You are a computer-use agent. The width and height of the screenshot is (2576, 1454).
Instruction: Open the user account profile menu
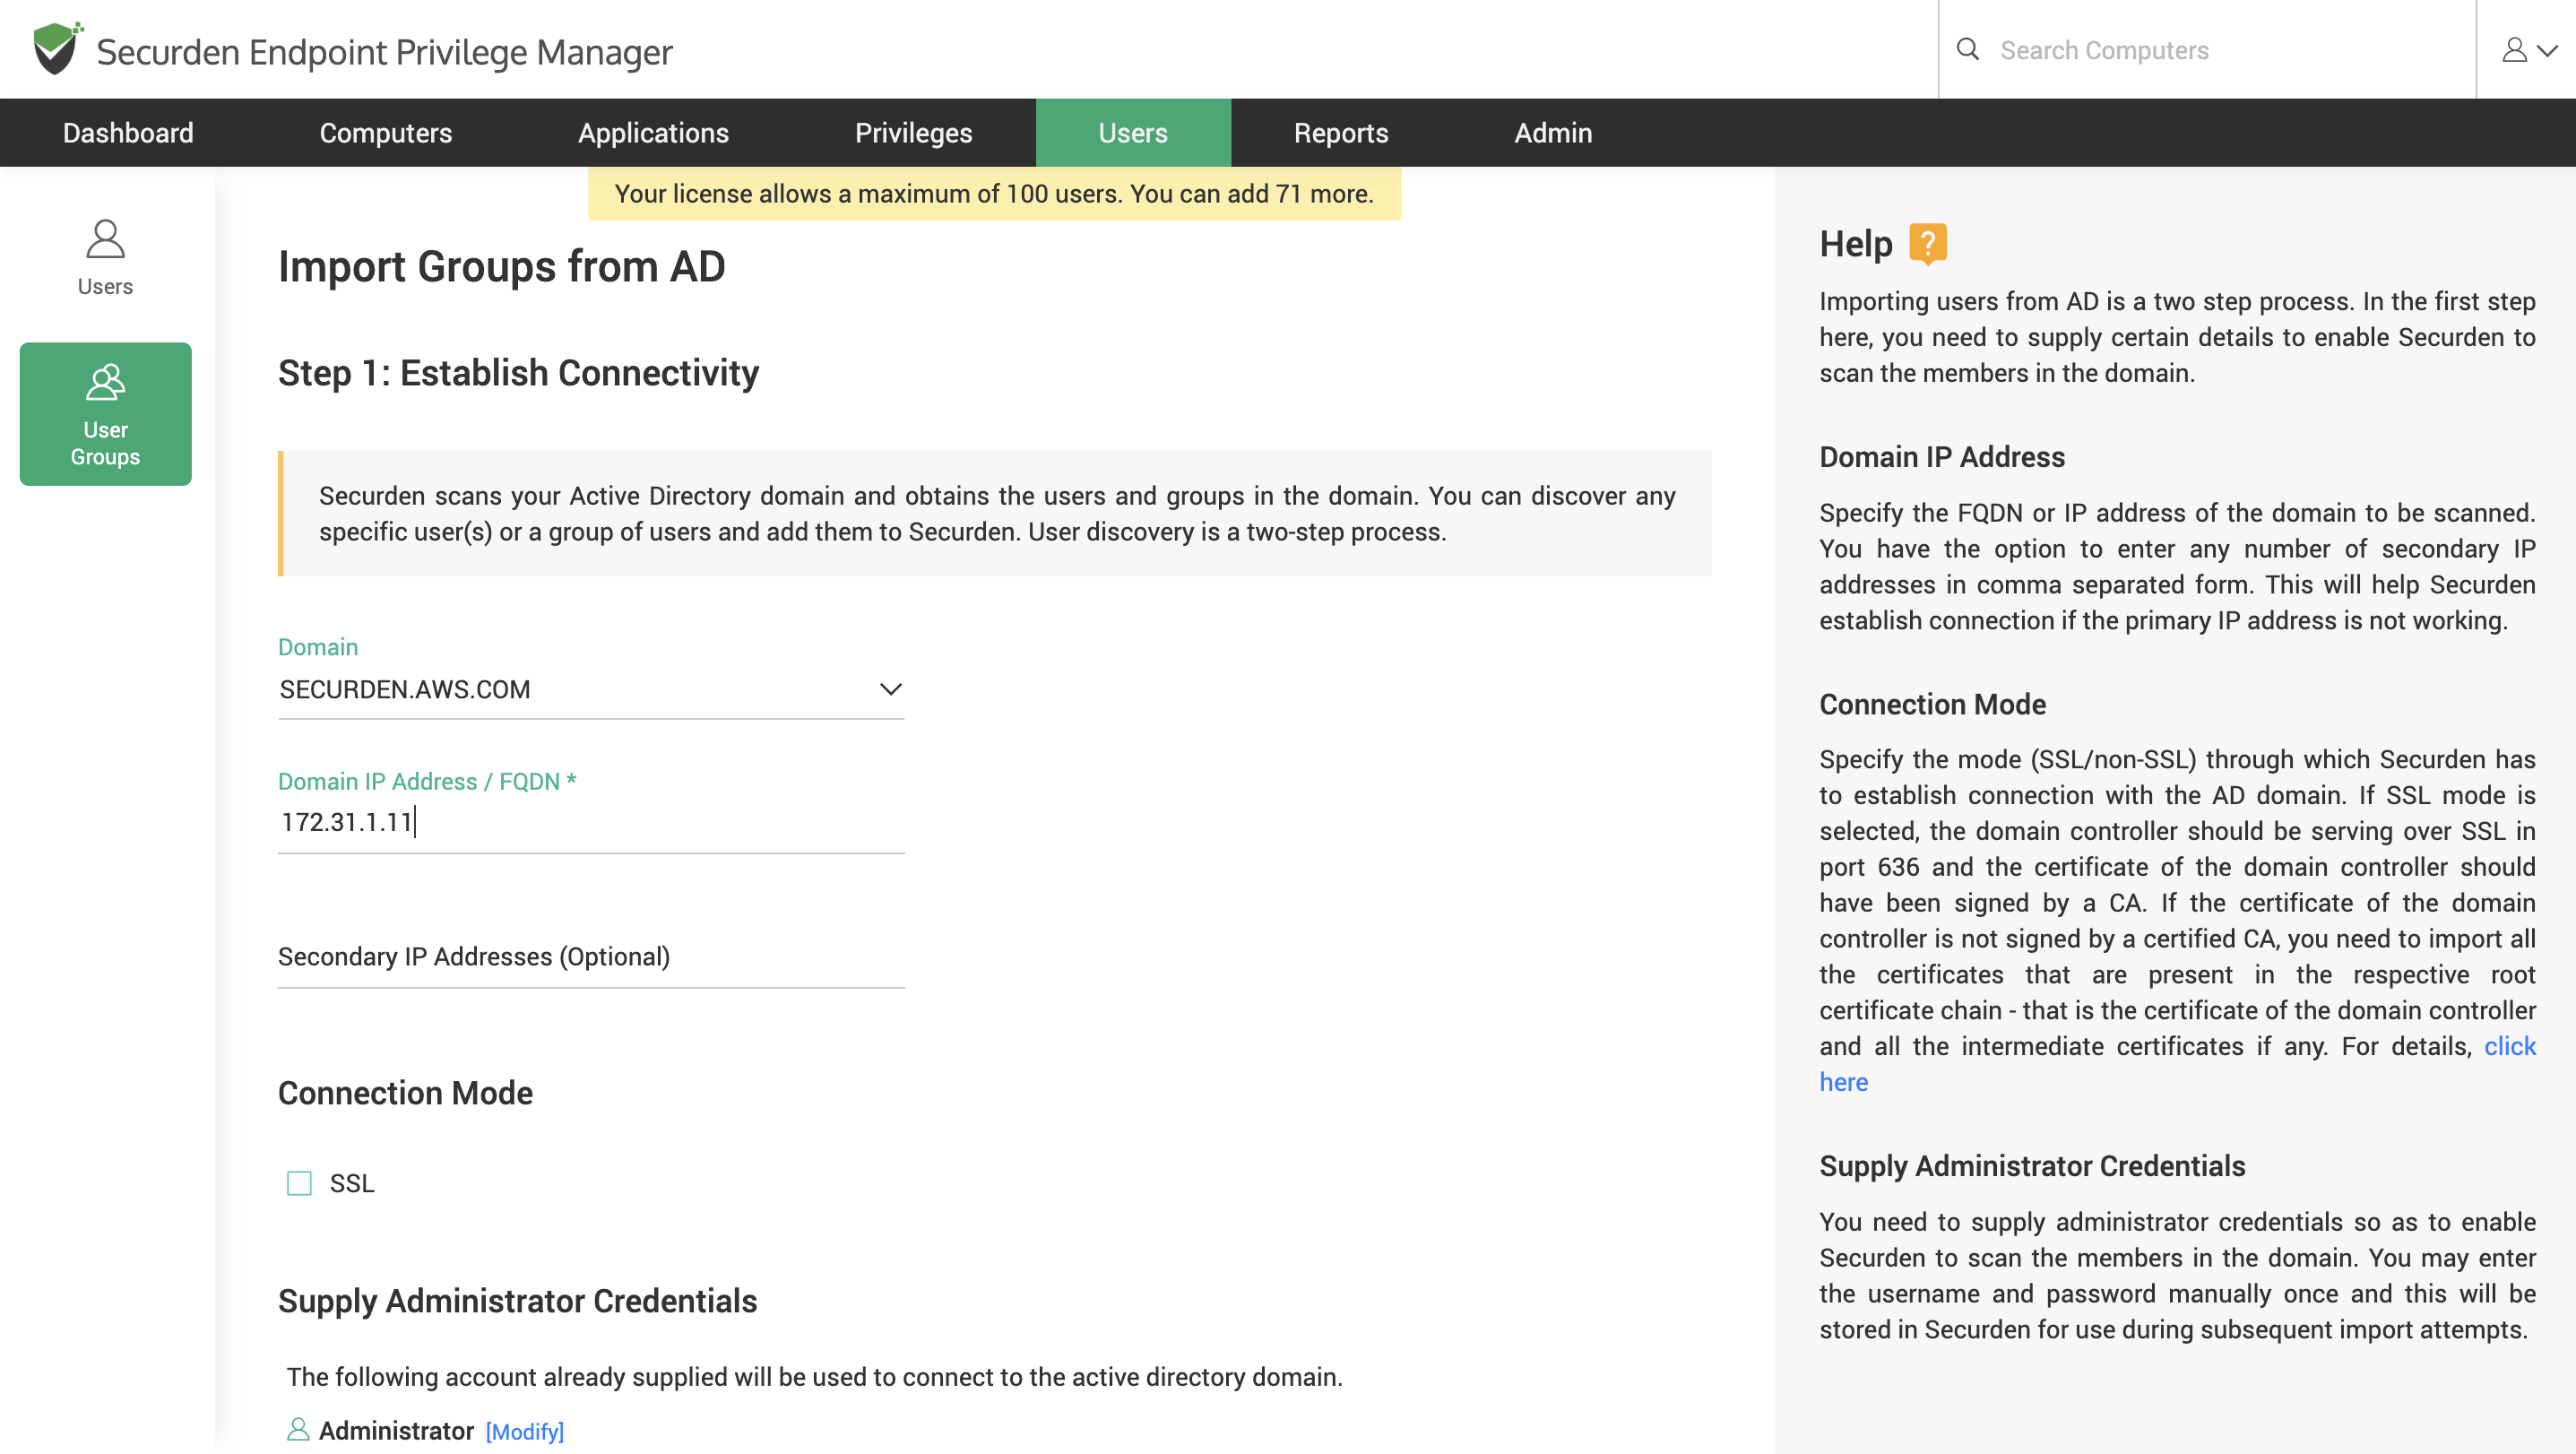(2529, 50)
